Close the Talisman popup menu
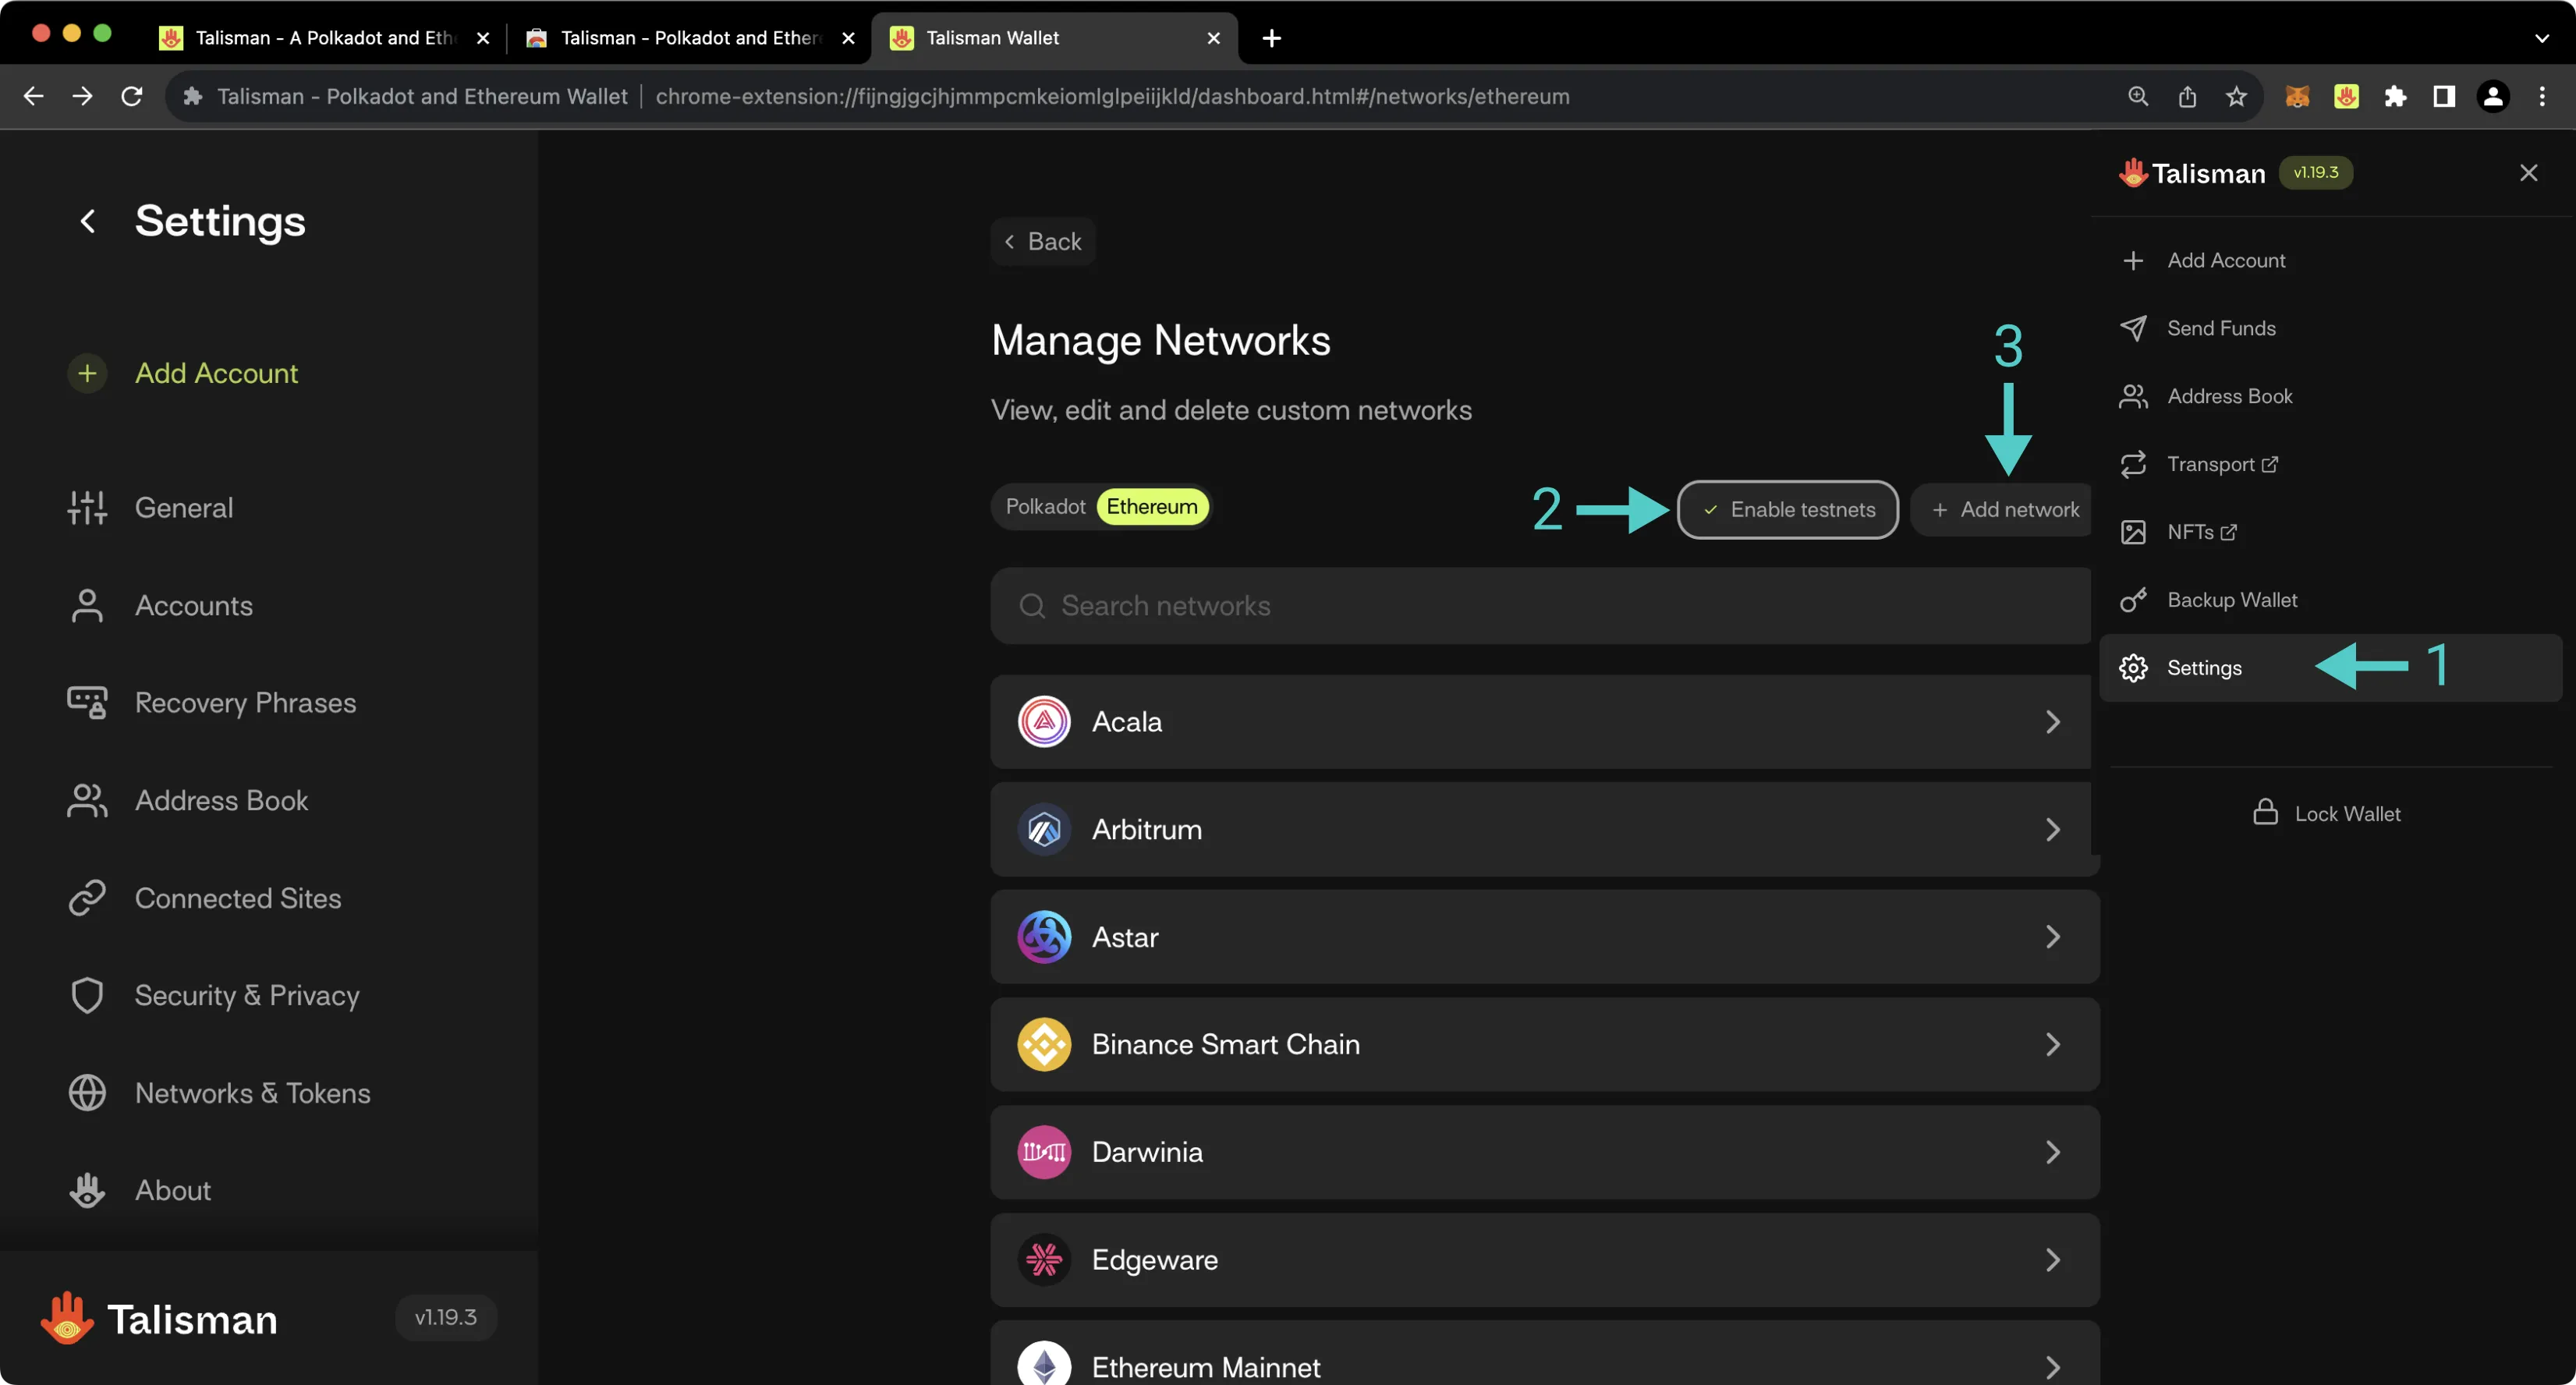This screenshot has height=1385, width=2576. (x=2528, y=173)
